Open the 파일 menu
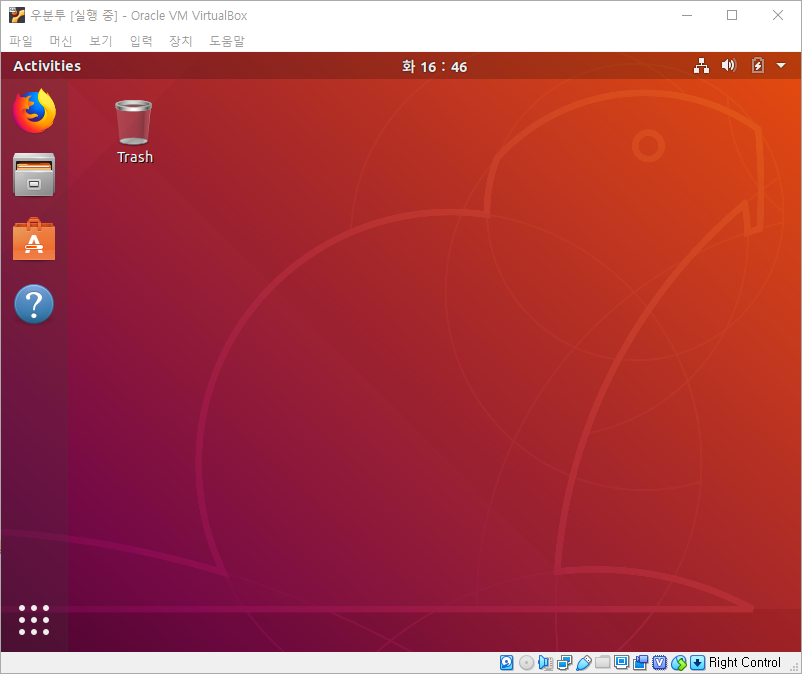 coord(21,41)
